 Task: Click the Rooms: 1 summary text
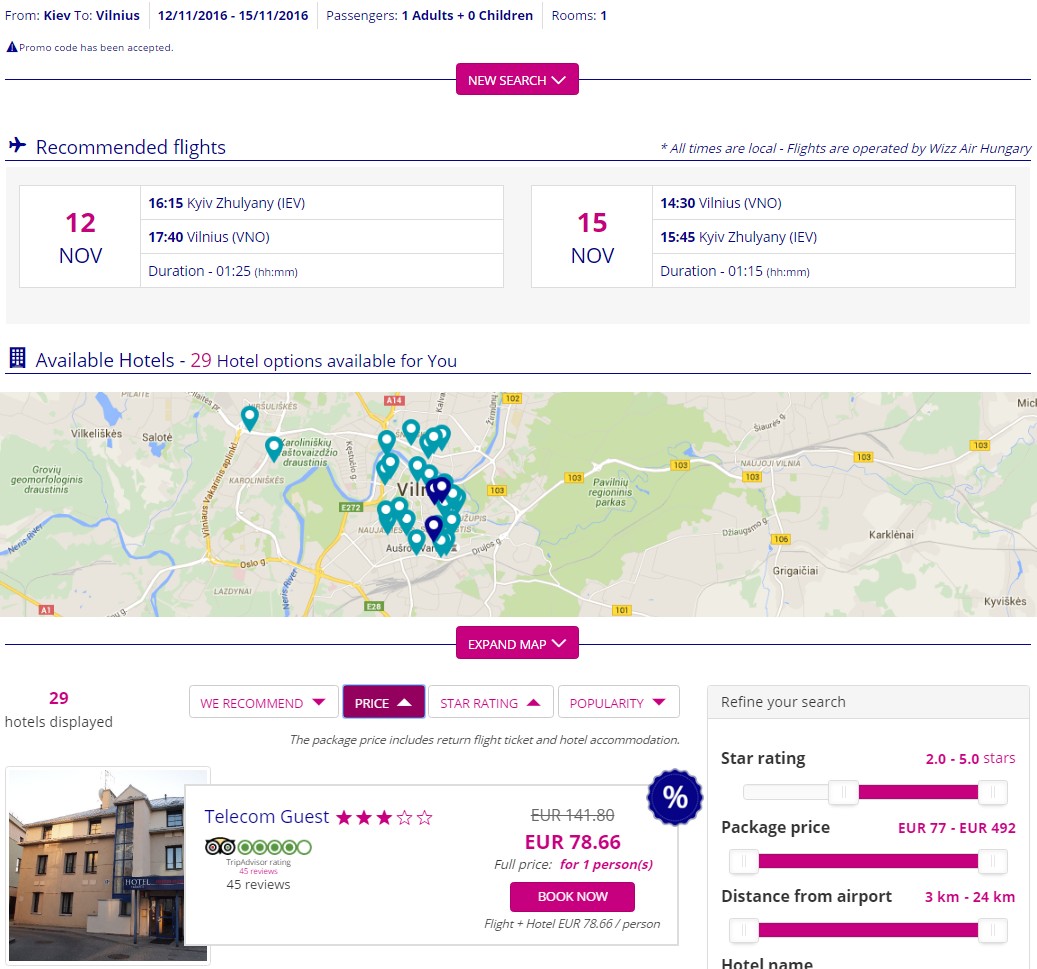coord(579,15)
